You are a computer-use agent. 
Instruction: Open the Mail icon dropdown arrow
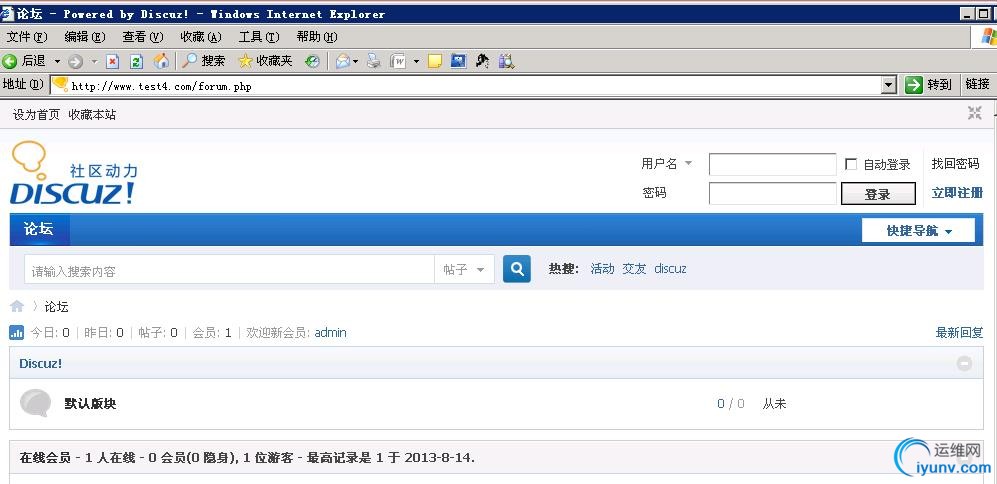355,62
